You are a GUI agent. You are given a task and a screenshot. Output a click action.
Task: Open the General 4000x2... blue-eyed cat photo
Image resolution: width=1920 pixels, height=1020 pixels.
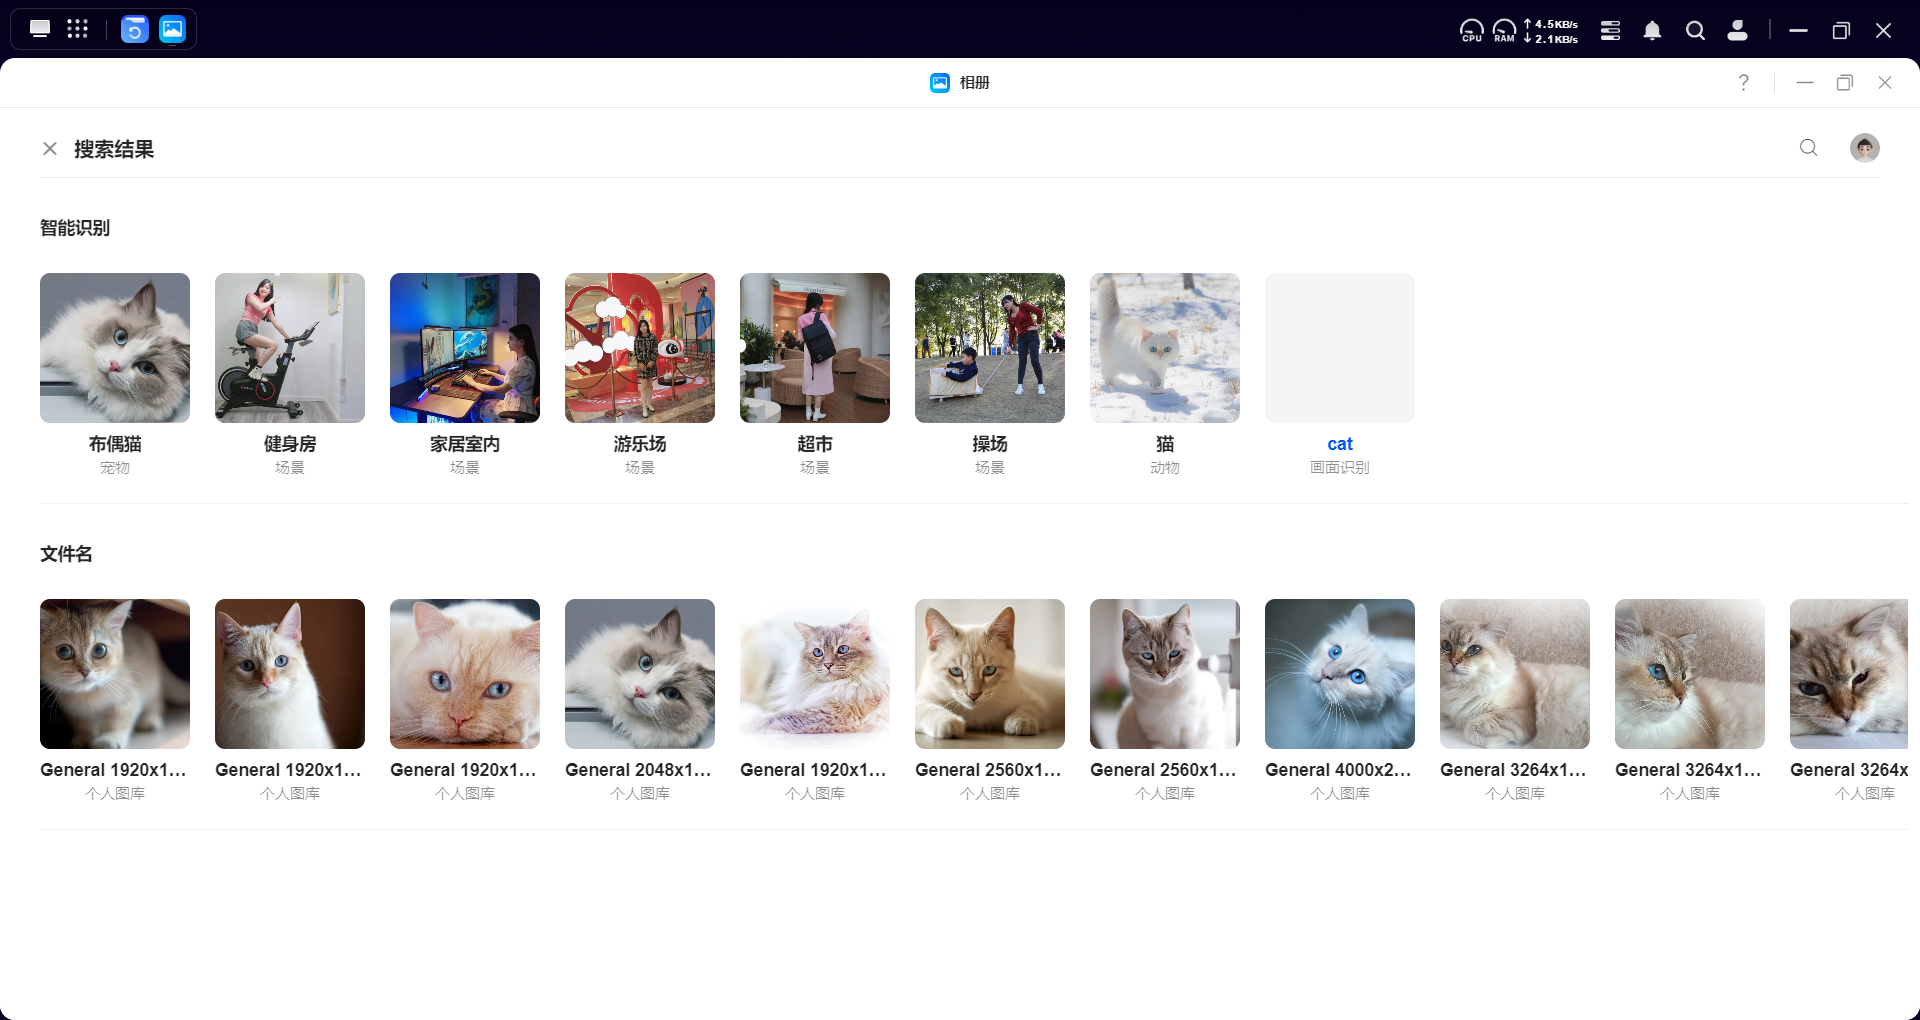click(1339, 674)
